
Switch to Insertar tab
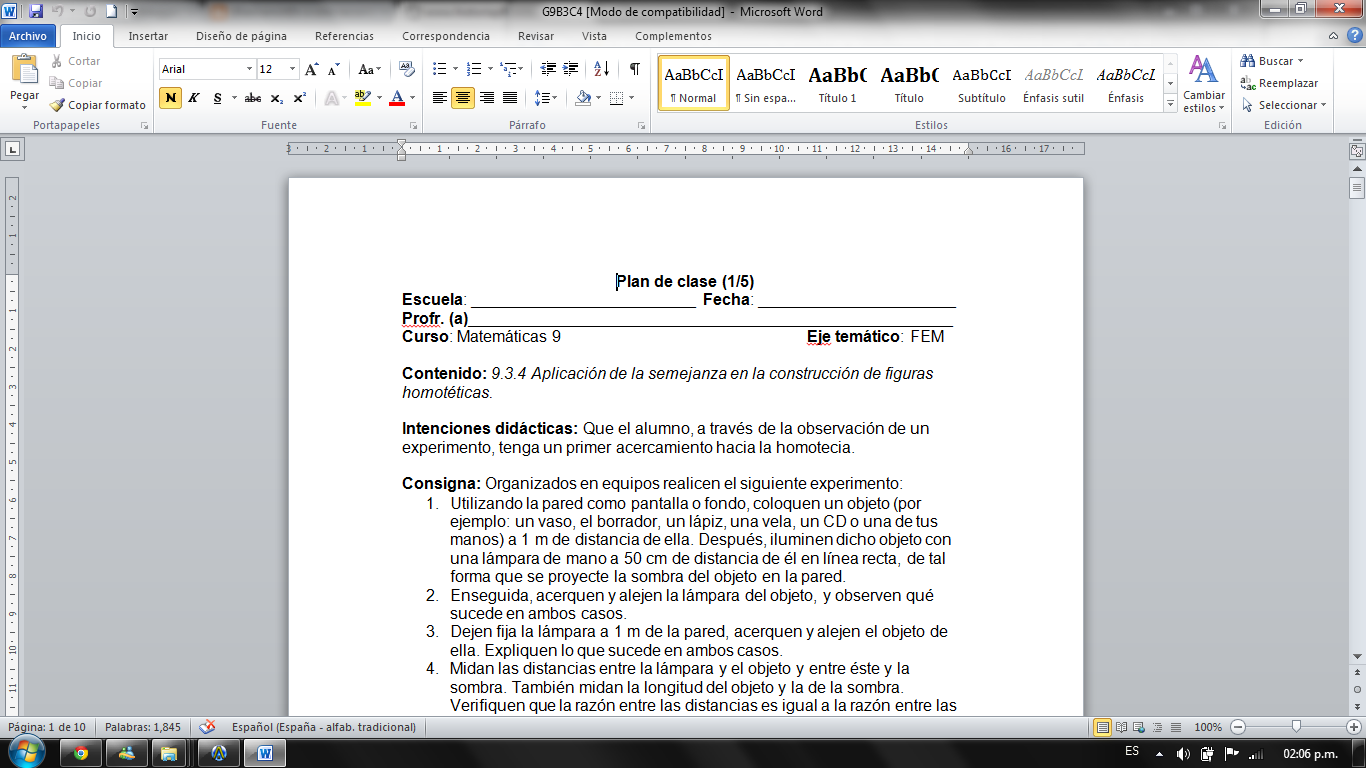(148, 36)
